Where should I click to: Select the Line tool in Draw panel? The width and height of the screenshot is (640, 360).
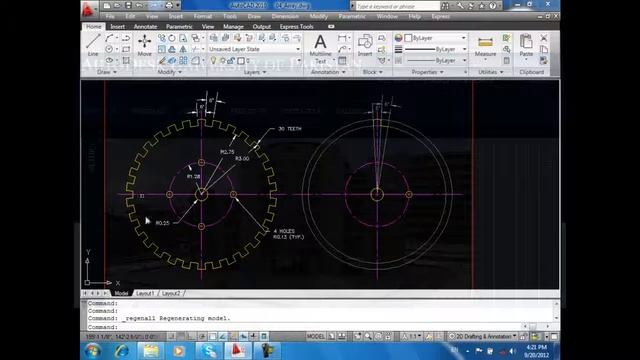click(x=93, y=44)
